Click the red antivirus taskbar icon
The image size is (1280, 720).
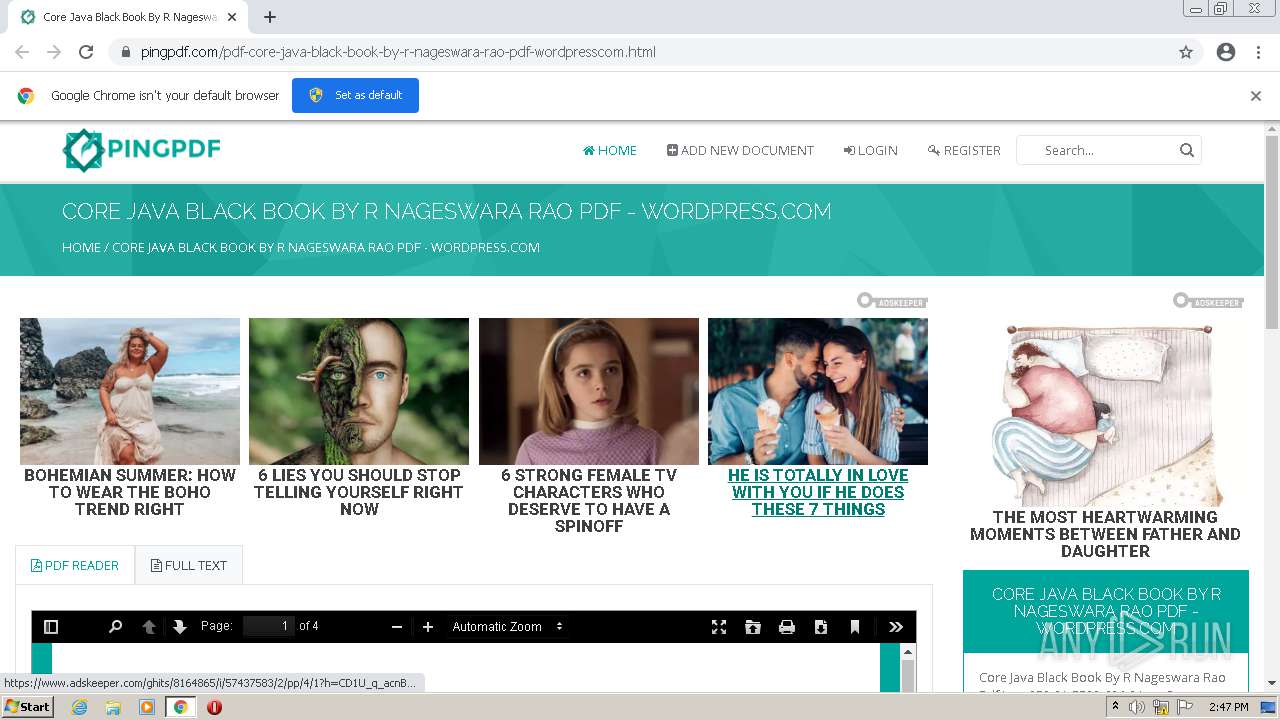point(214,707)
